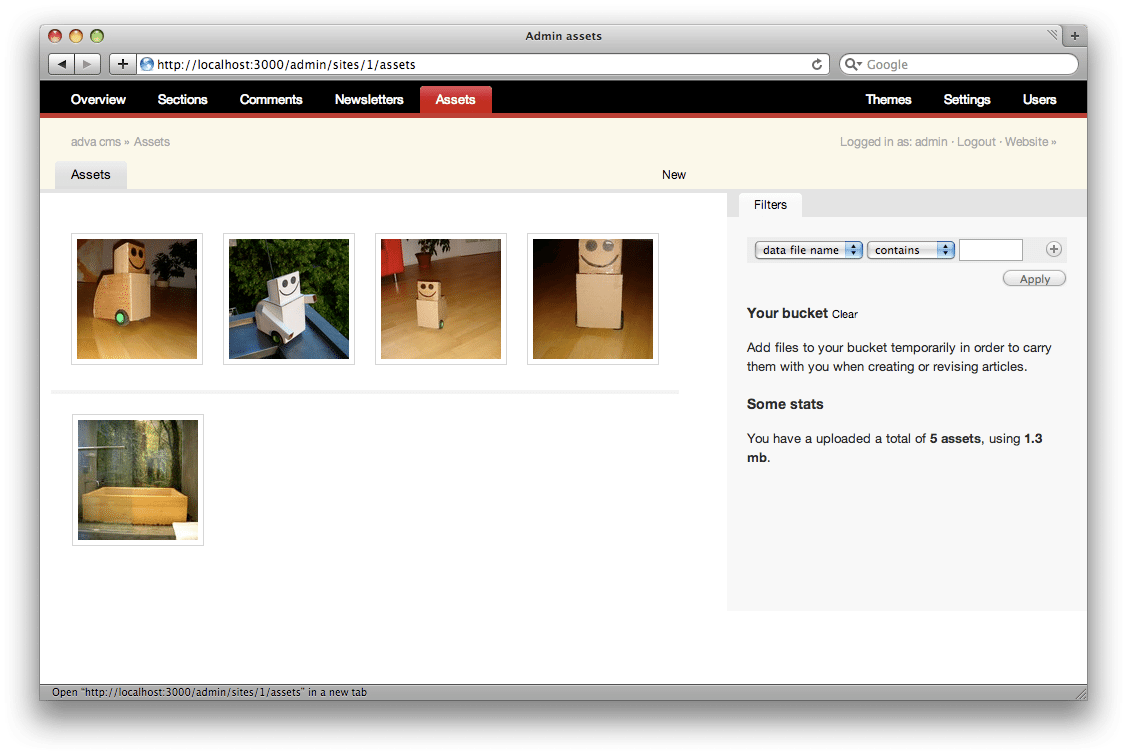Open a new tab with the plus icon
Viewport: 1127px width, 755px height.
(x=1075, y=36)
